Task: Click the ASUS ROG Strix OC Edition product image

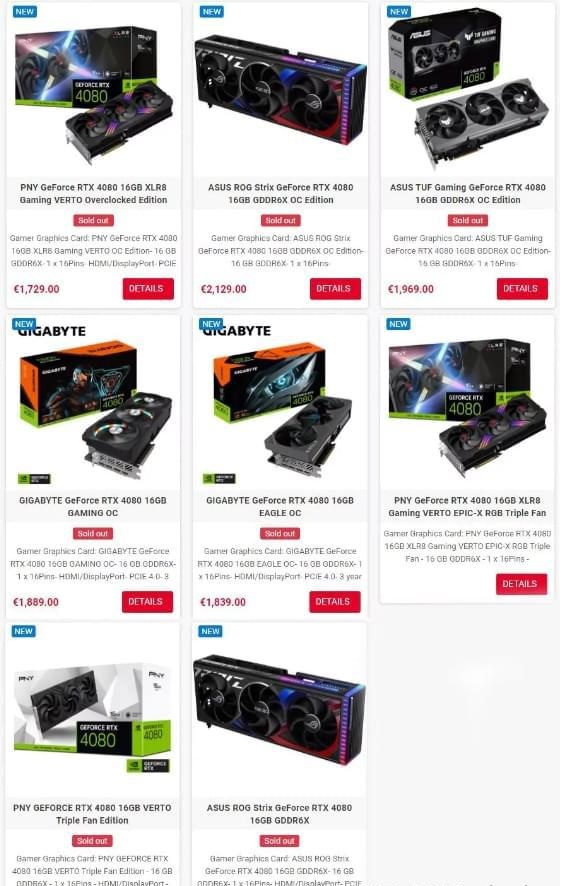Action: [x=280, y=90]
